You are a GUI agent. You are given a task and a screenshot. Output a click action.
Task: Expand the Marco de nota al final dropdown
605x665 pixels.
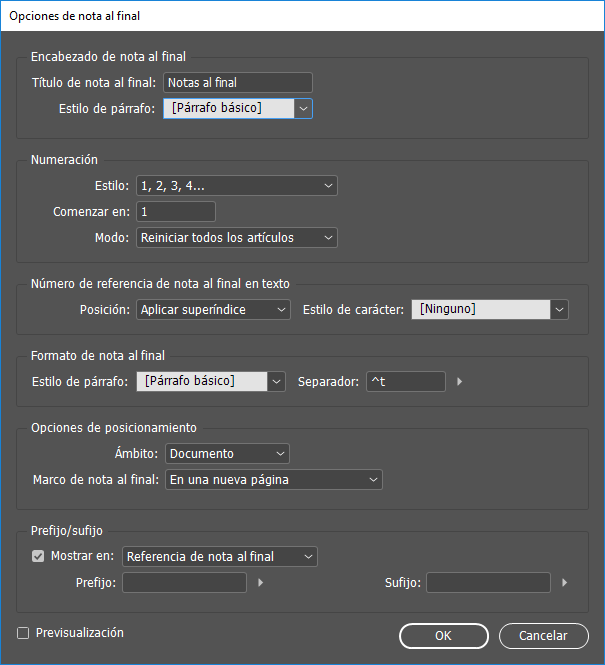point(273,480)
